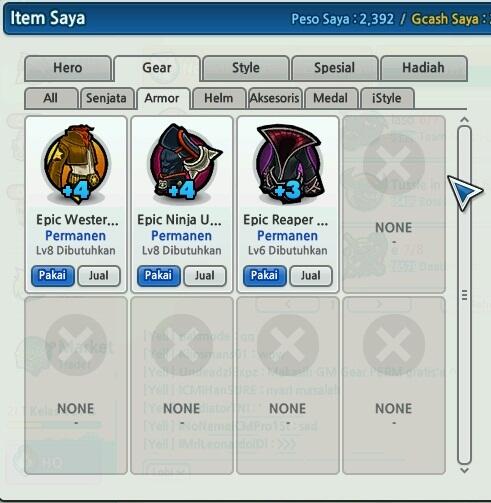Filter gear by Helm
This screenshot has width=491, height=503.
tap(219, 98)
